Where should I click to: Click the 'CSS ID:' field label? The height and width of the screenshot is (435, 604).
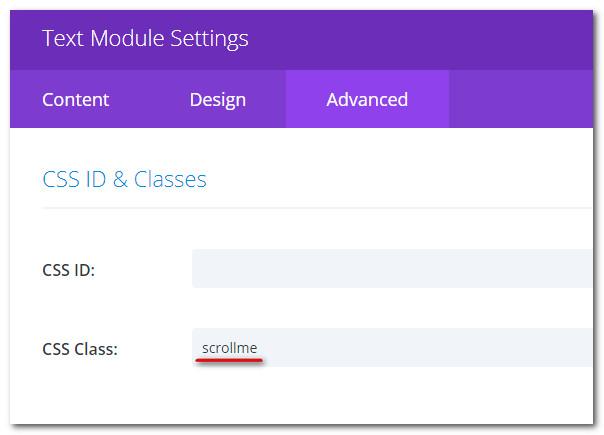[69, 270]
